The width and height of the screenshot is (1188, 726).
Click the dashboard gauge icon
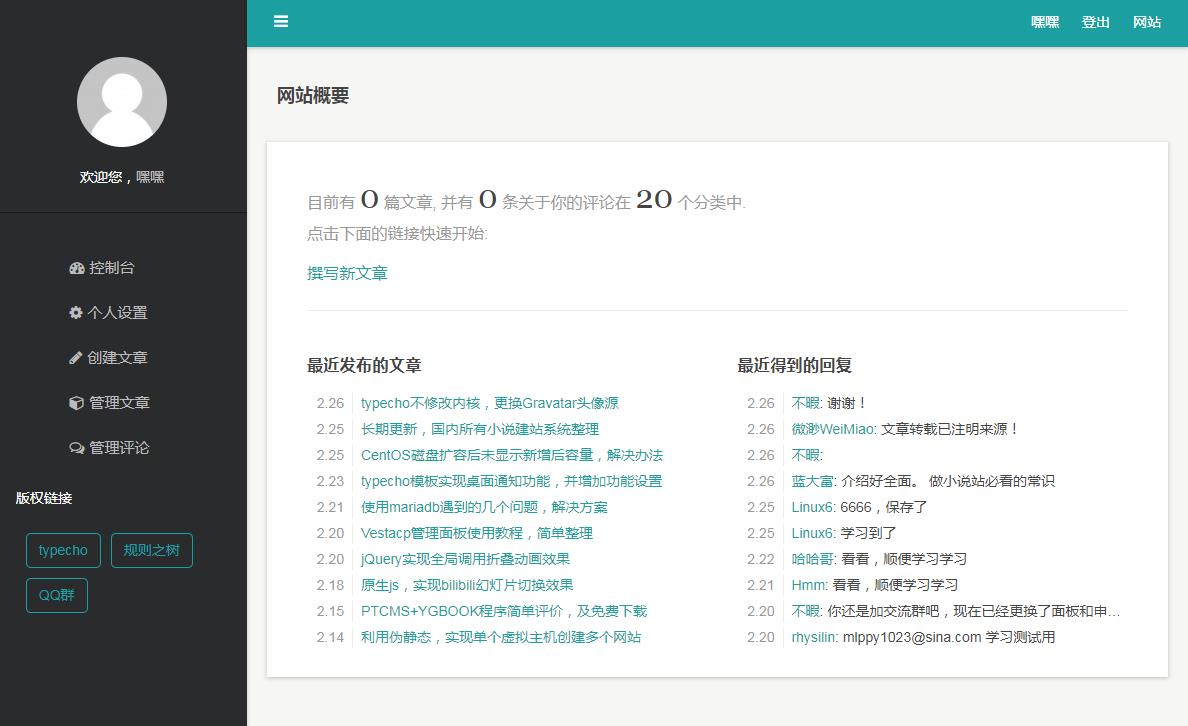(x=77, y=268)
